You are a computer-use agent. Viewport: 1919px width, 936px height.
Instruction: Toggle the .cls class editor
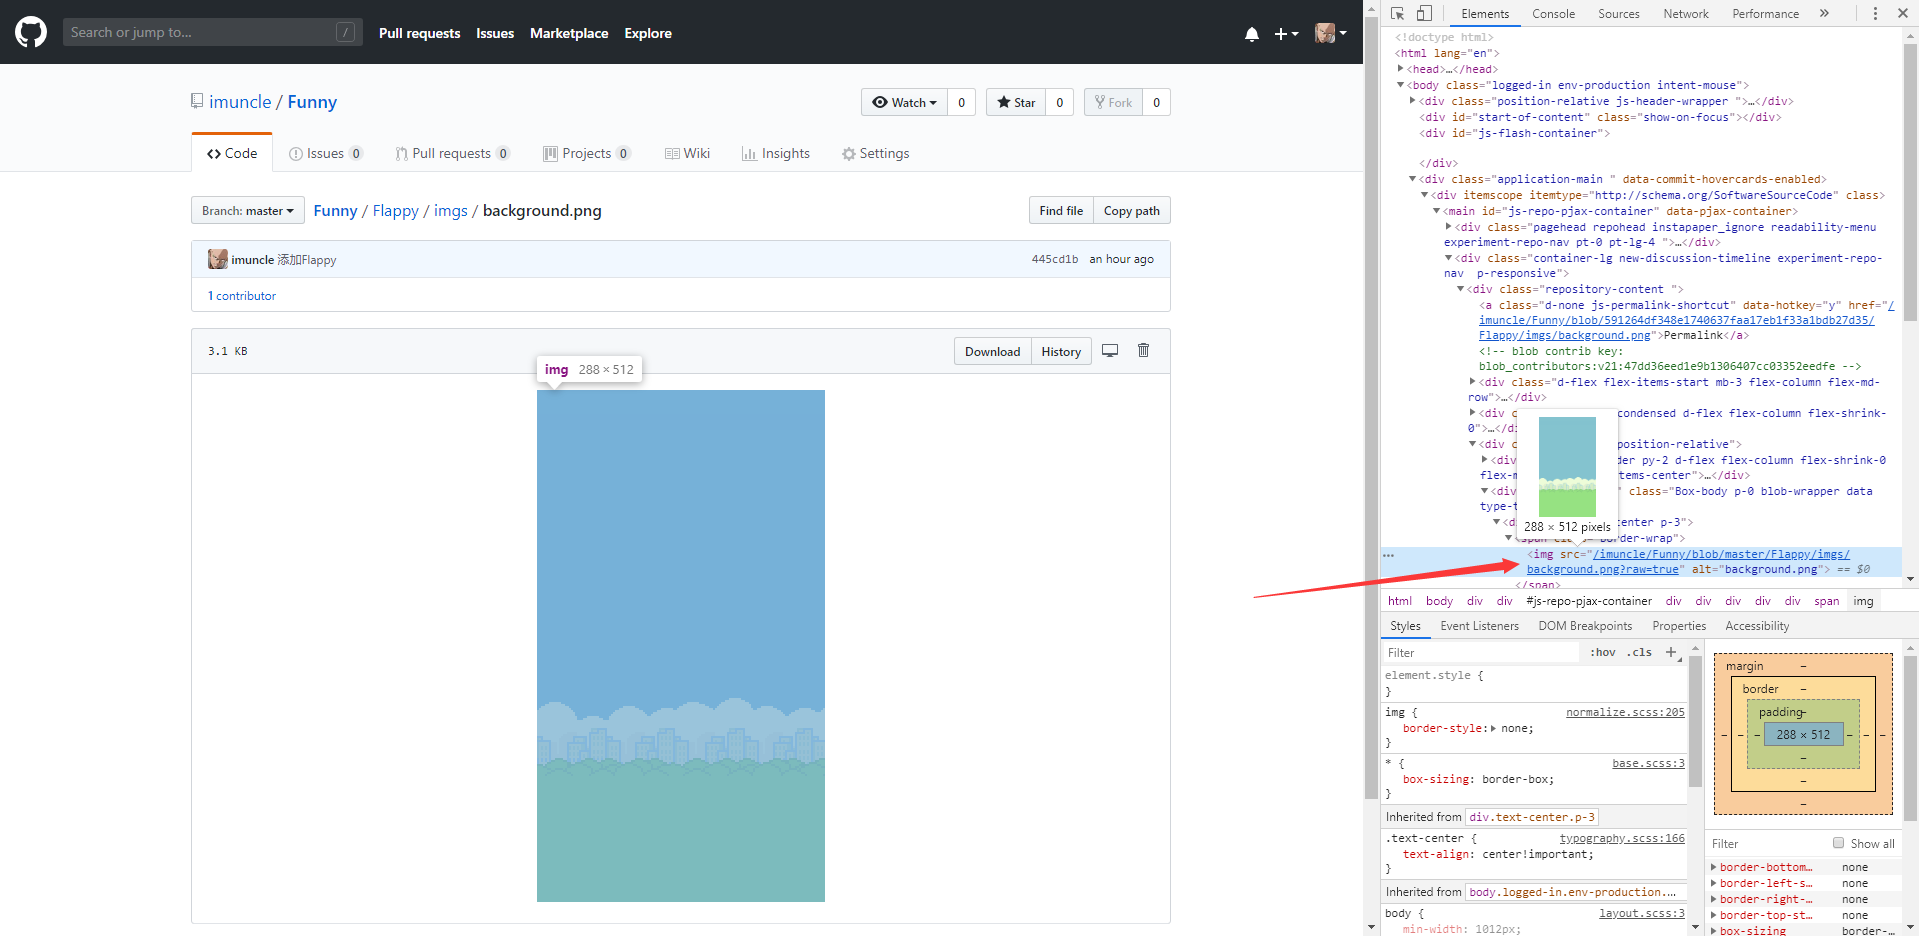pyautogui.click(x=1639, y=652)
